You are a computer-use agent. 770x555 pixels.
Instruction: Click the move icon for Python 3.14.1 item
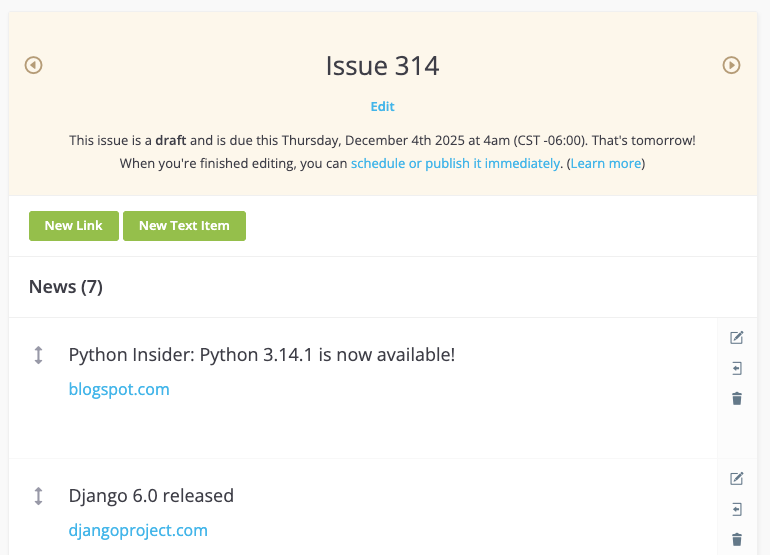pos(737,368)
